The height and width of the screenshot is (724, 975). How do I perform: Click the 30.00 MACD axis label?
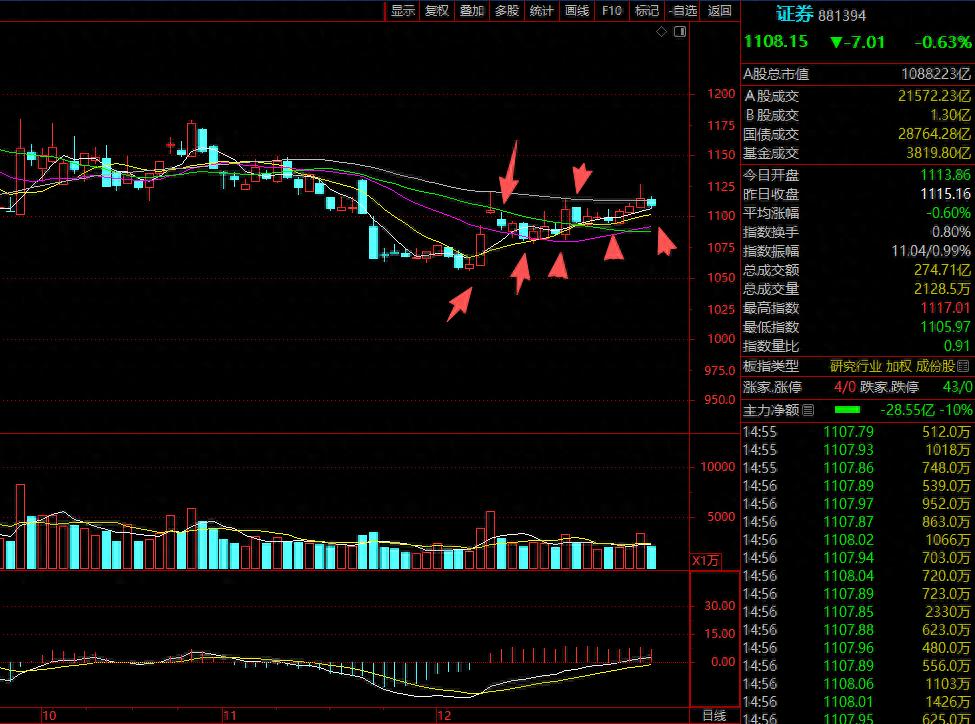(719, 606)
